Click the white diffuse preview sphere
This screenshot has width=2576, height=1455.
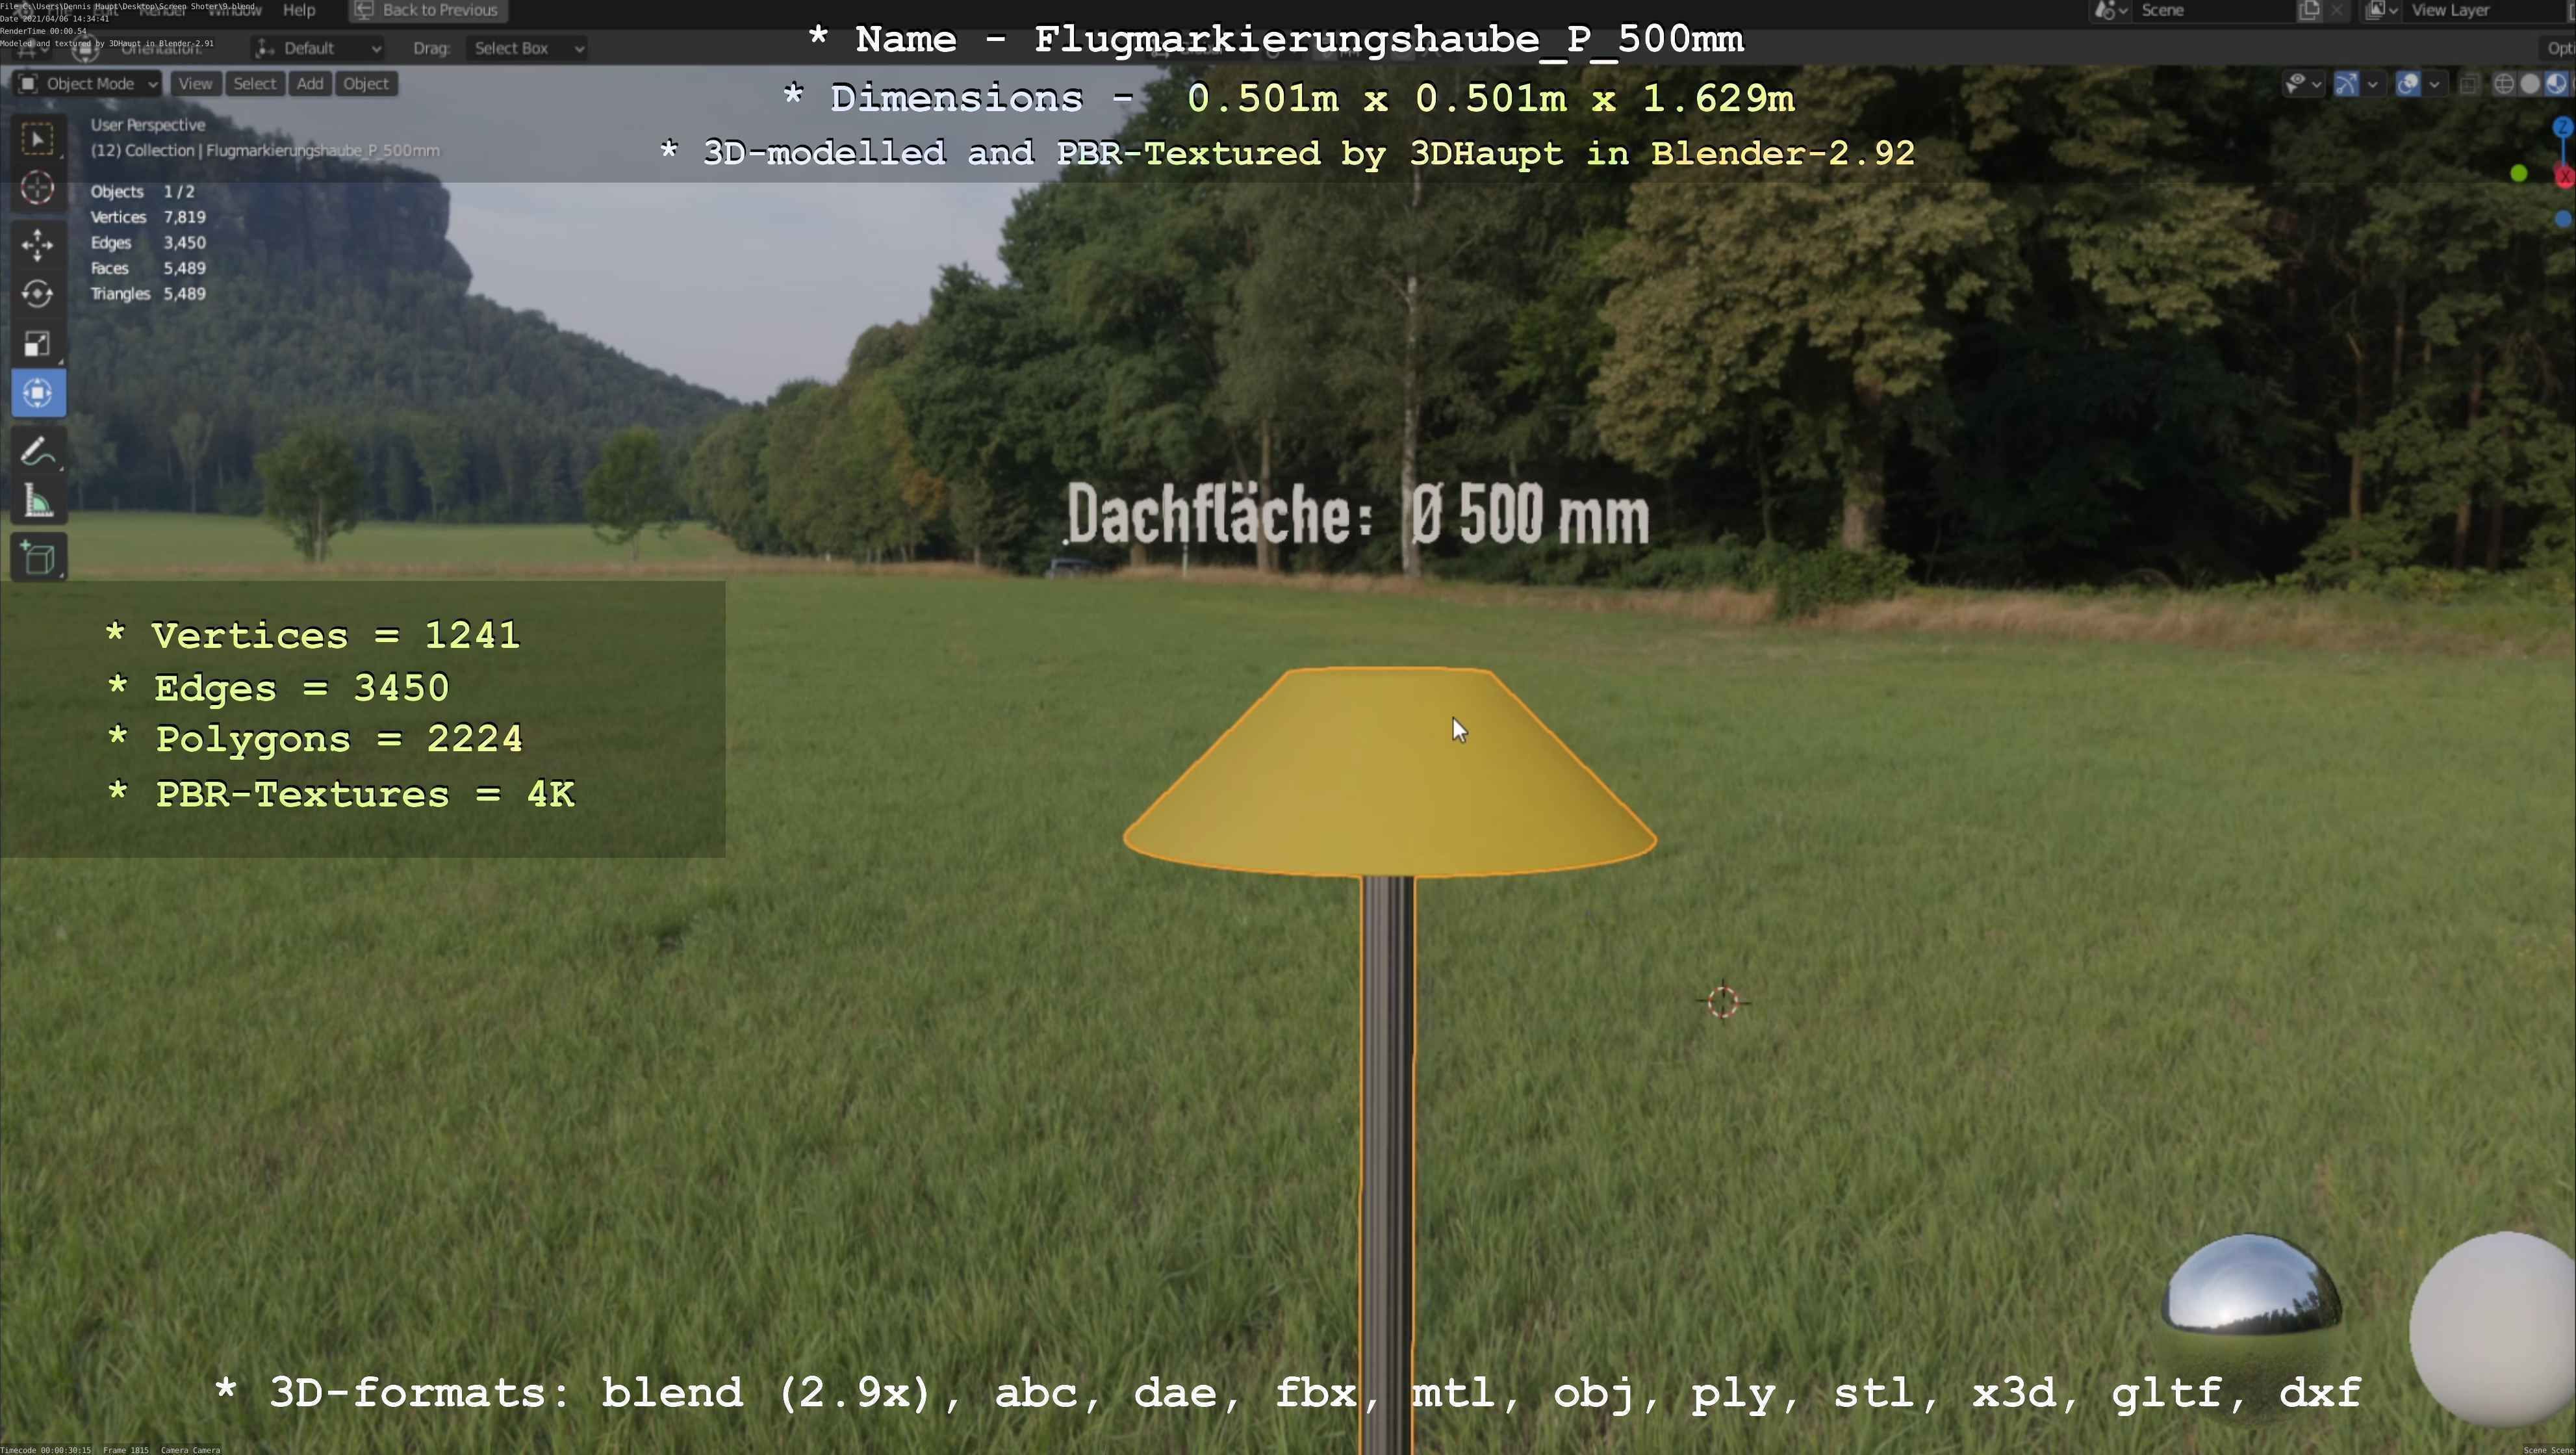point(2494,1330)
